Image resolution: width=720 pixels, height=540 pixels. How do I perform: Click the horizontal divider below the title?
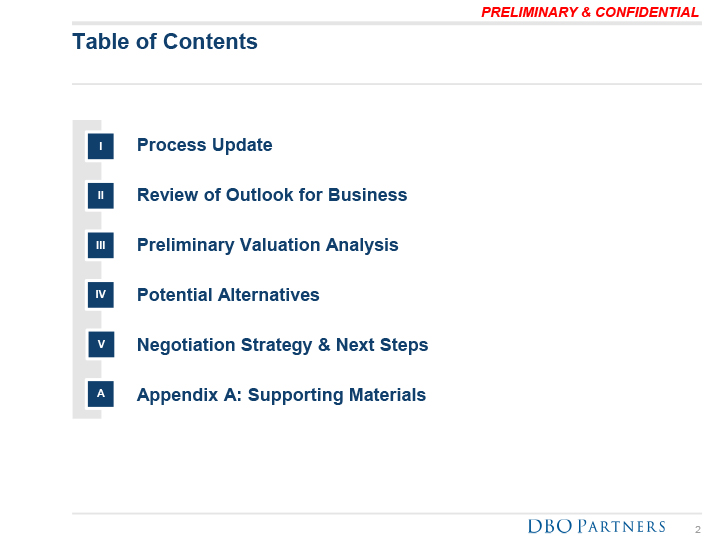(386, 84)
